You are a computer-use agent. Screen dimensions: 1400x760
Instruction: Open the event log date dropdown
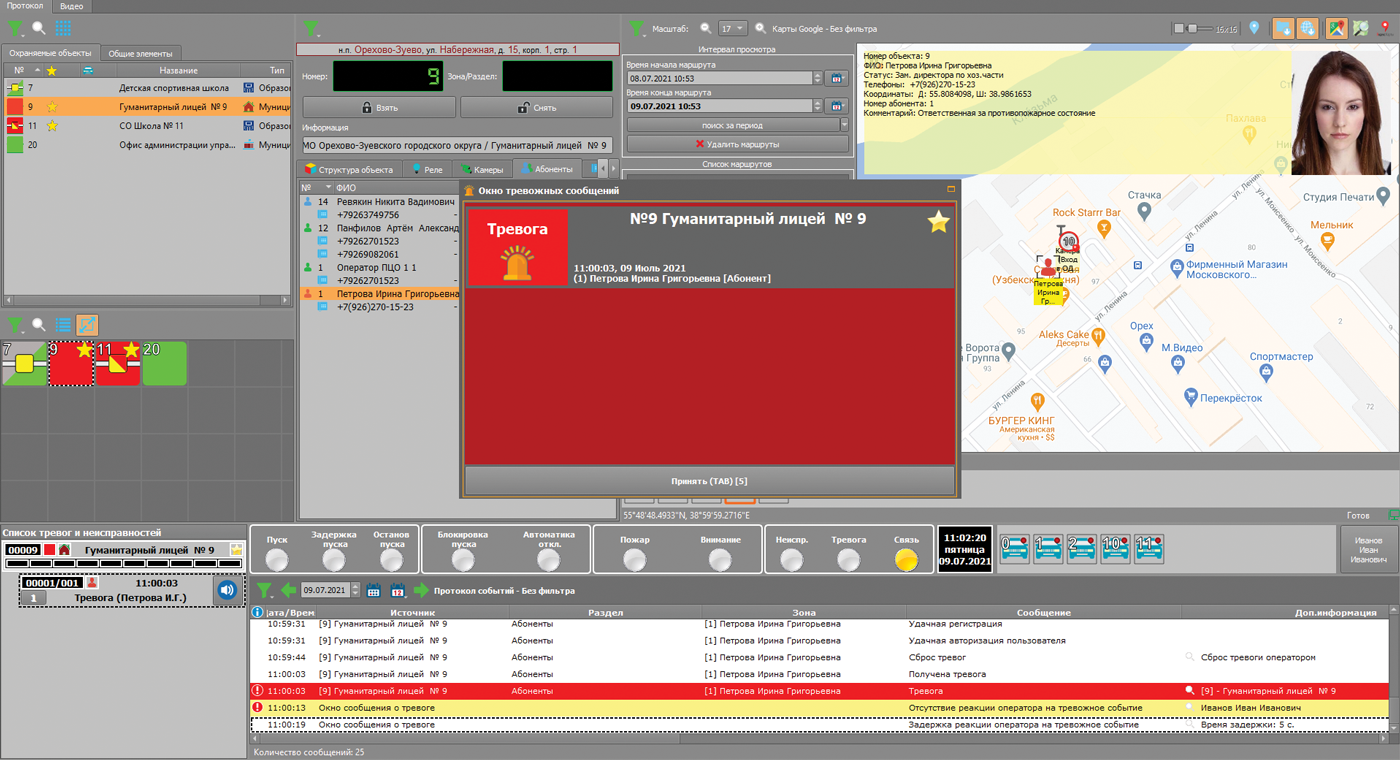pyautogui.click(x=354, y=590)
